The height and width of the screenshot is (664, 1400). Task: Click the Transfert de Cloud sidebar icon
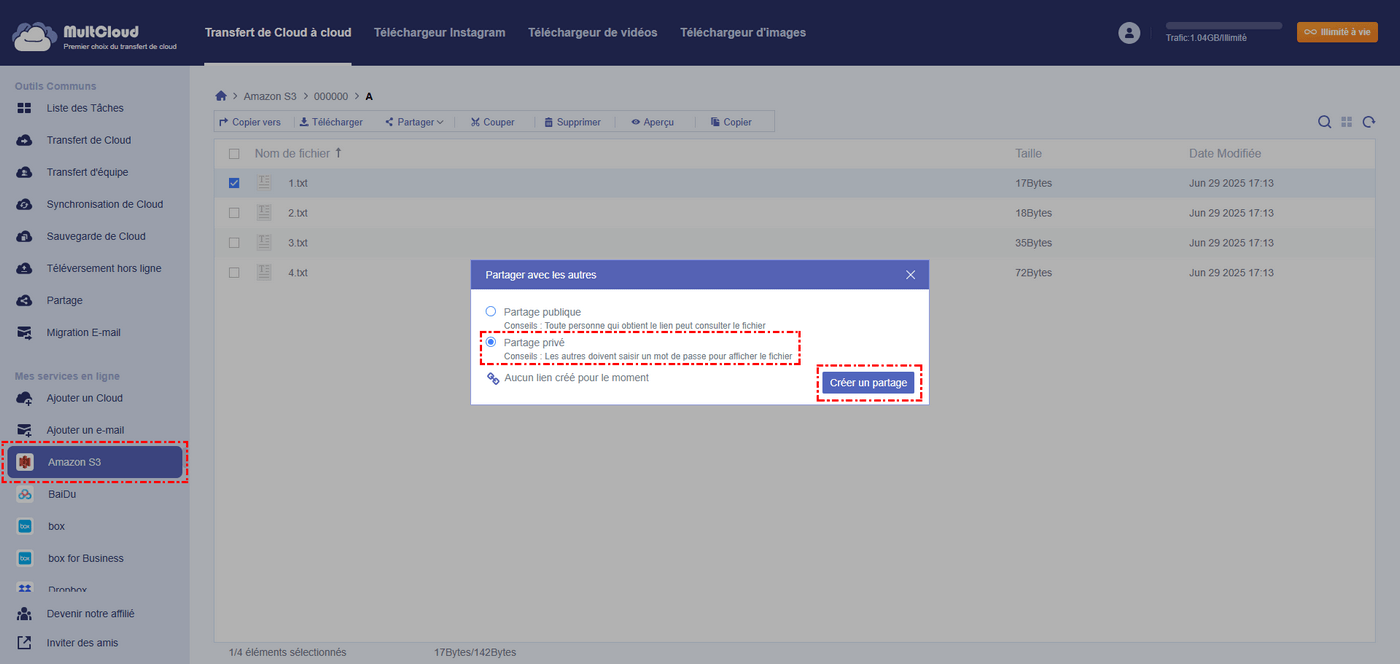click(x=25, y=140)
